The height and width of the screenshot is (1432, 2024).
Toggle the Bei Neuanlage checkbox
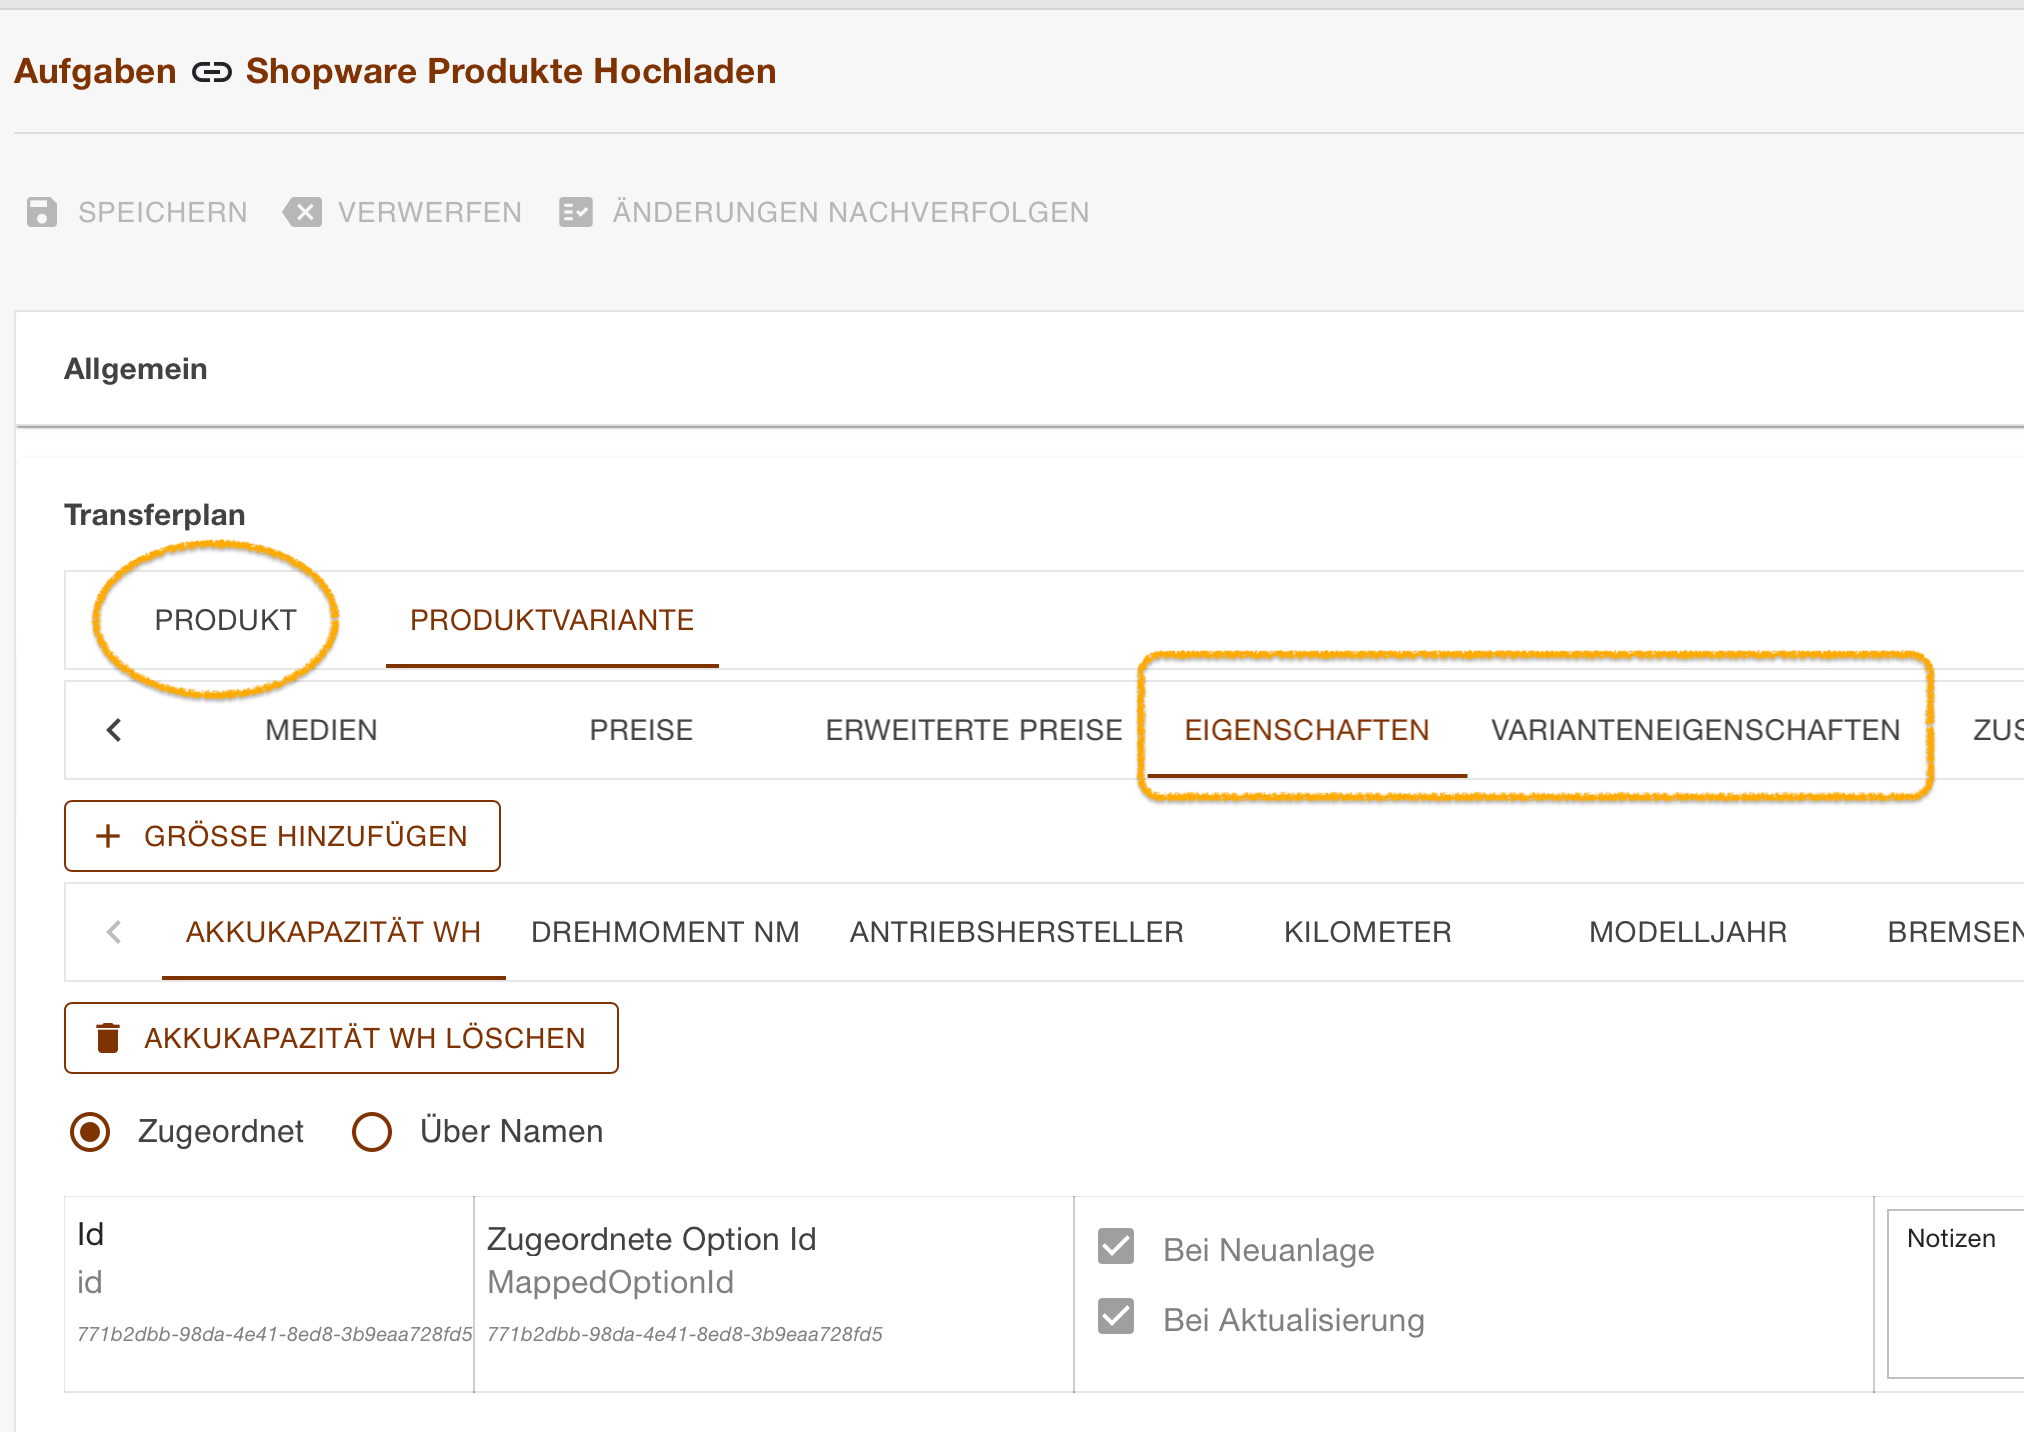pos(1116,1247)
